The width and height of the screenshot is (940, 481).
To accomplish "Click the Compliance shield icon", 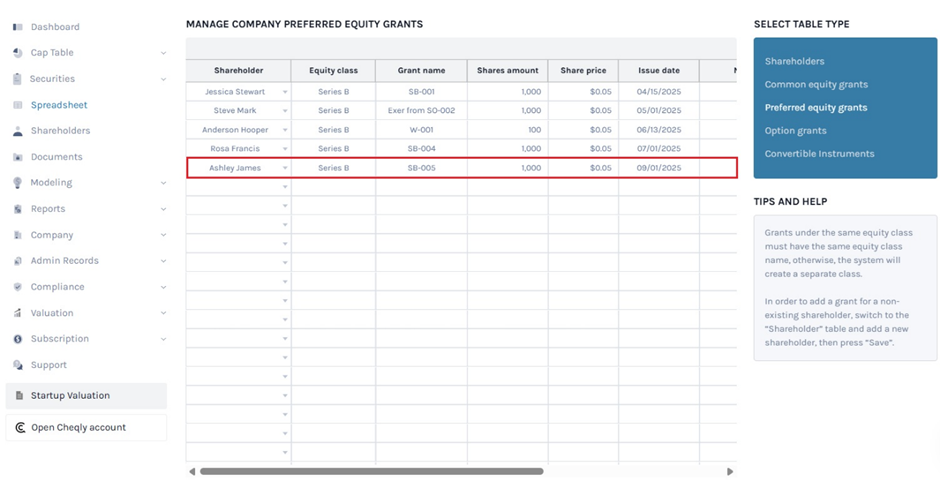I will click(x=18, y=287).
